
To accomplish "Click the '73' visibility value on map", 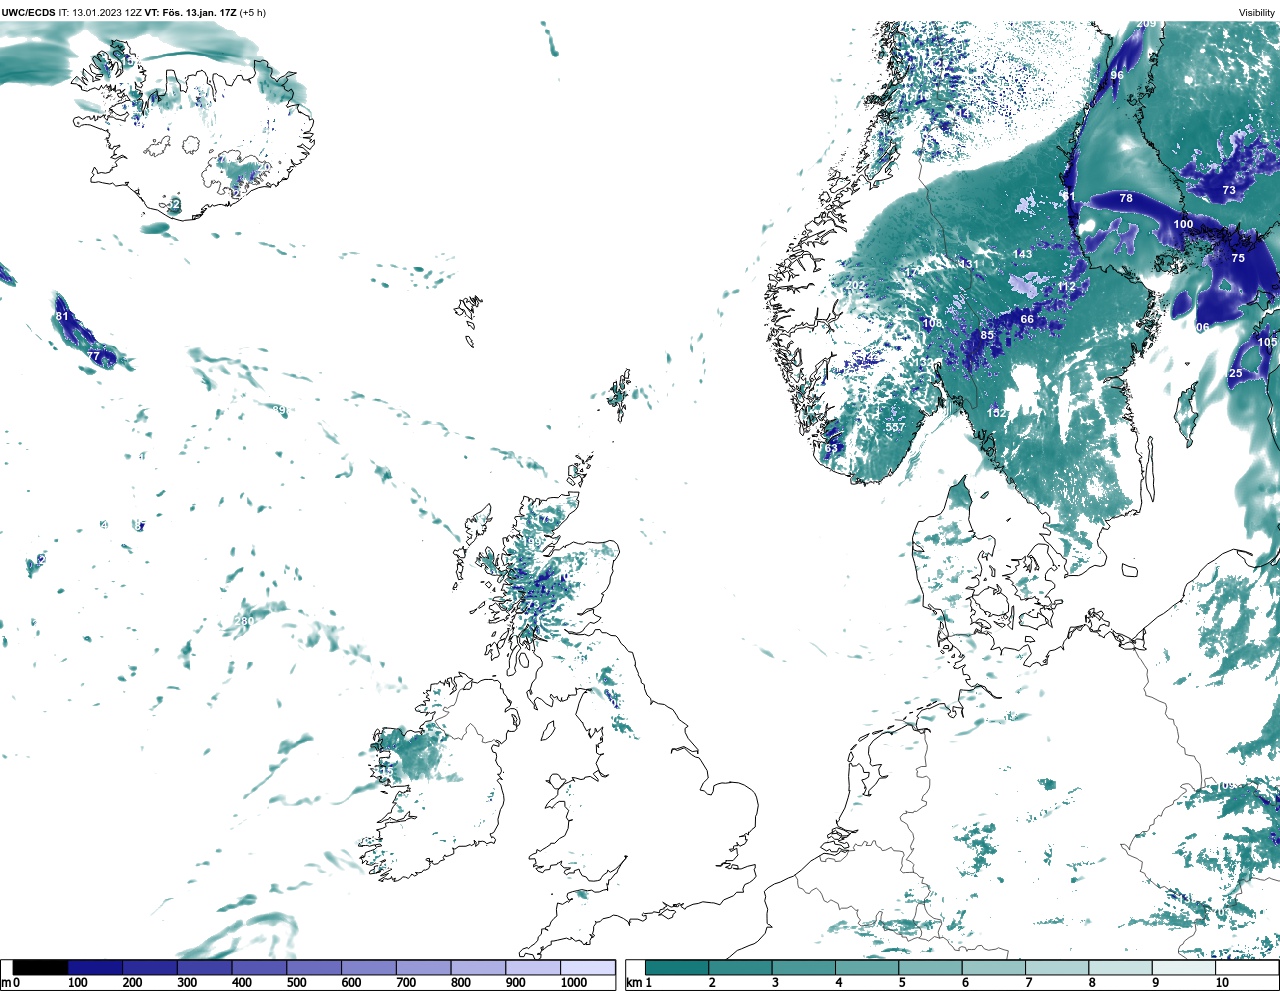I will pos(1229,190).
